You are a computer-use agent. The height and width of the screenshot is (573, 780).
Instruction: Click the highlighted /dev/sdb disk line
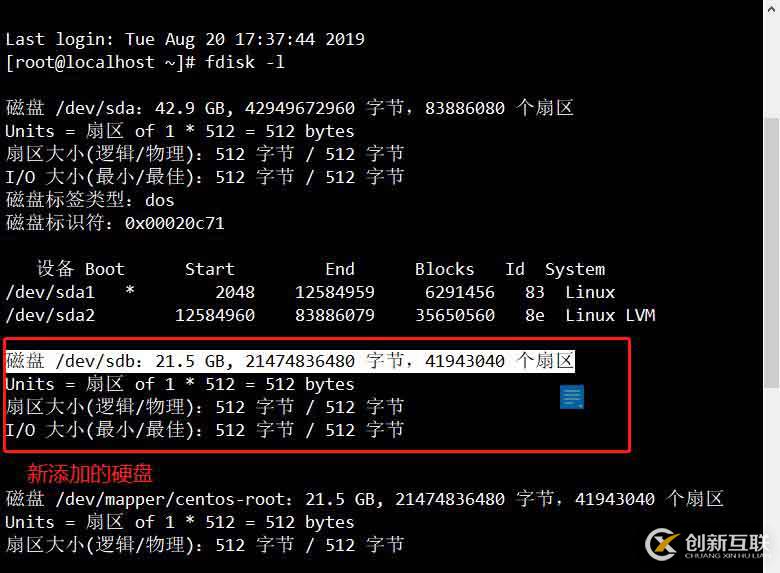click(x=290, y=361)
